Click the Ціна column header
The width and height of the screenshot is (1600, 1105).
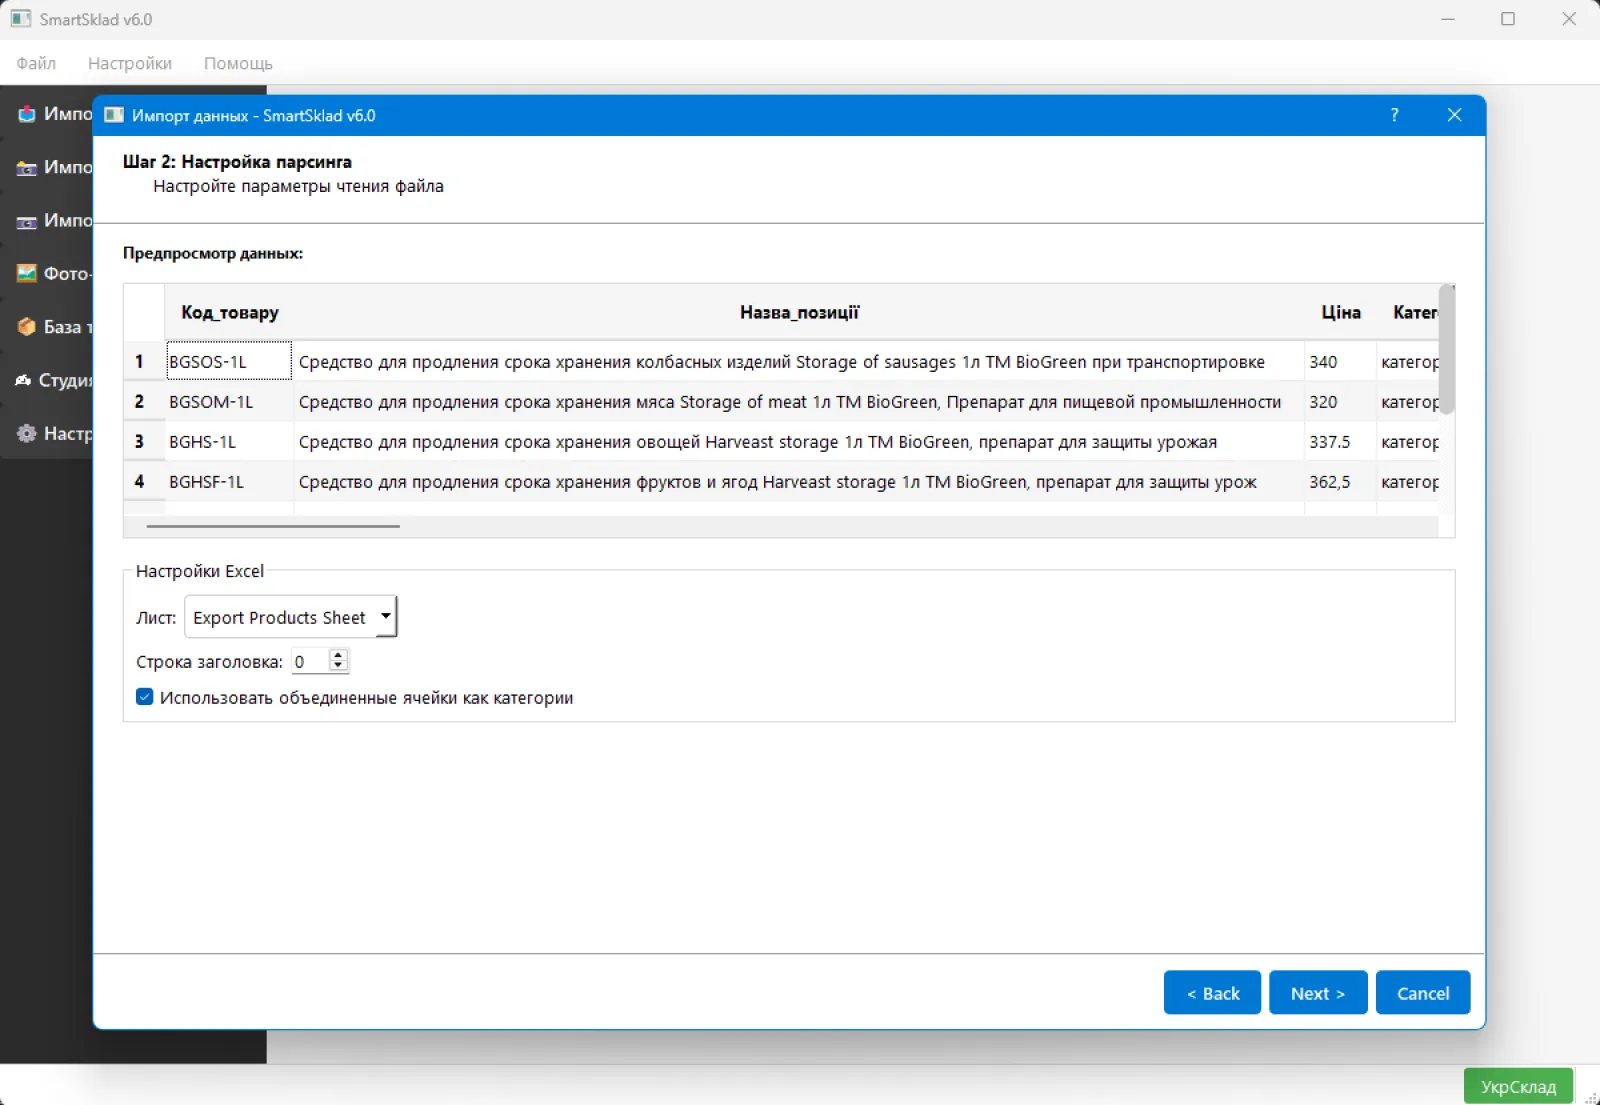click(x=1341, y=313)
